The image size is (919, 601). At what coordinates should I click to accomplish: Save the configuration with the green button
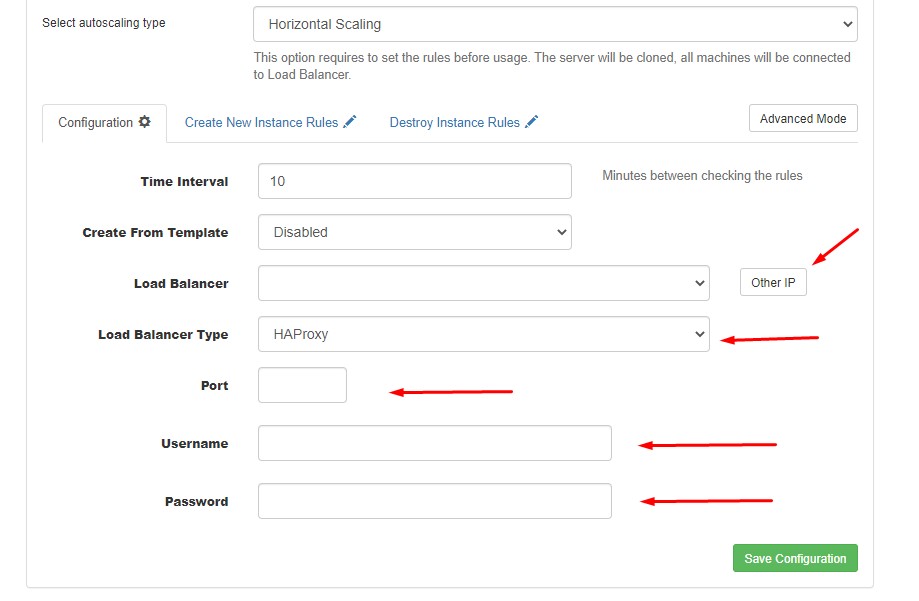pos(795,558)
